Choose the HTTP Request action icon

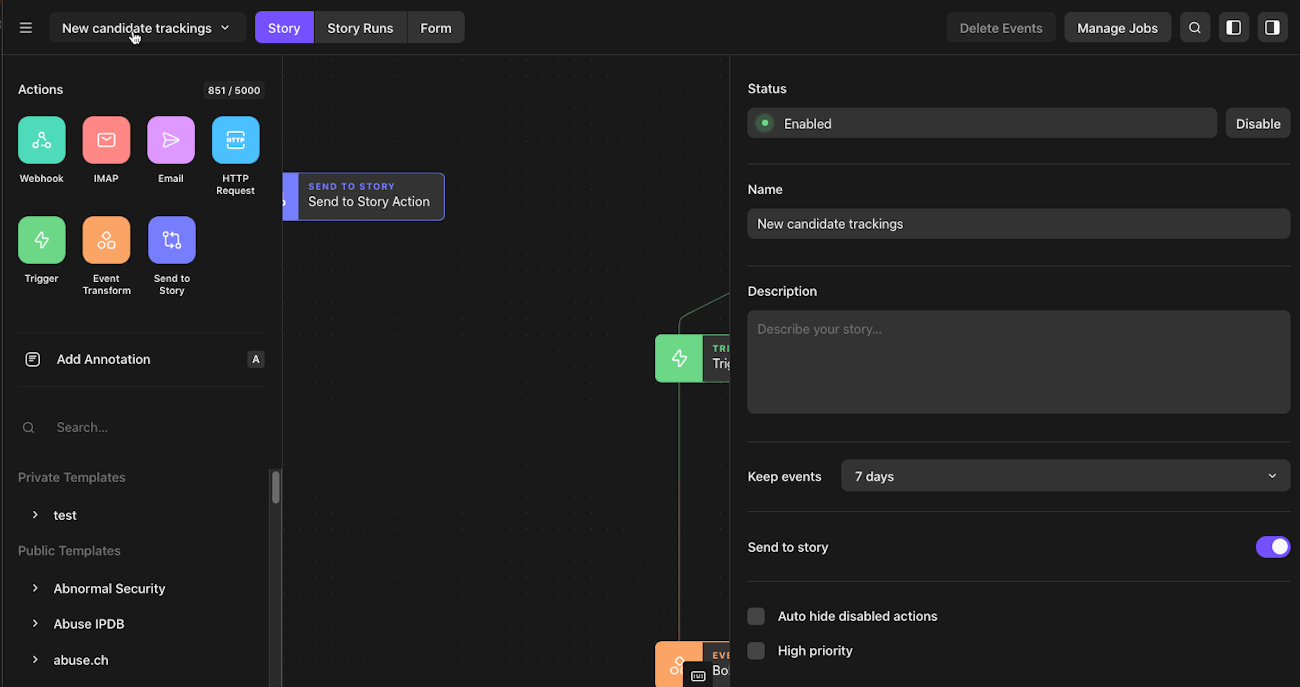click(x=236, y=140)
